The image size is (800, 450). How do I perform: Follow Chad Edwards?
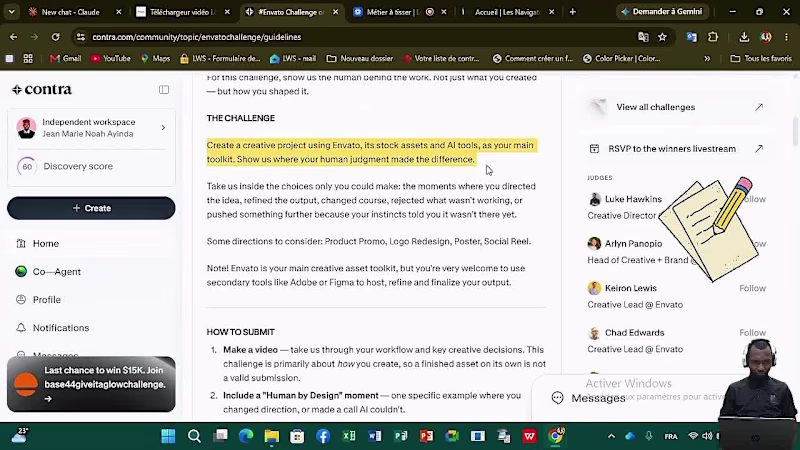click(753, 333)
